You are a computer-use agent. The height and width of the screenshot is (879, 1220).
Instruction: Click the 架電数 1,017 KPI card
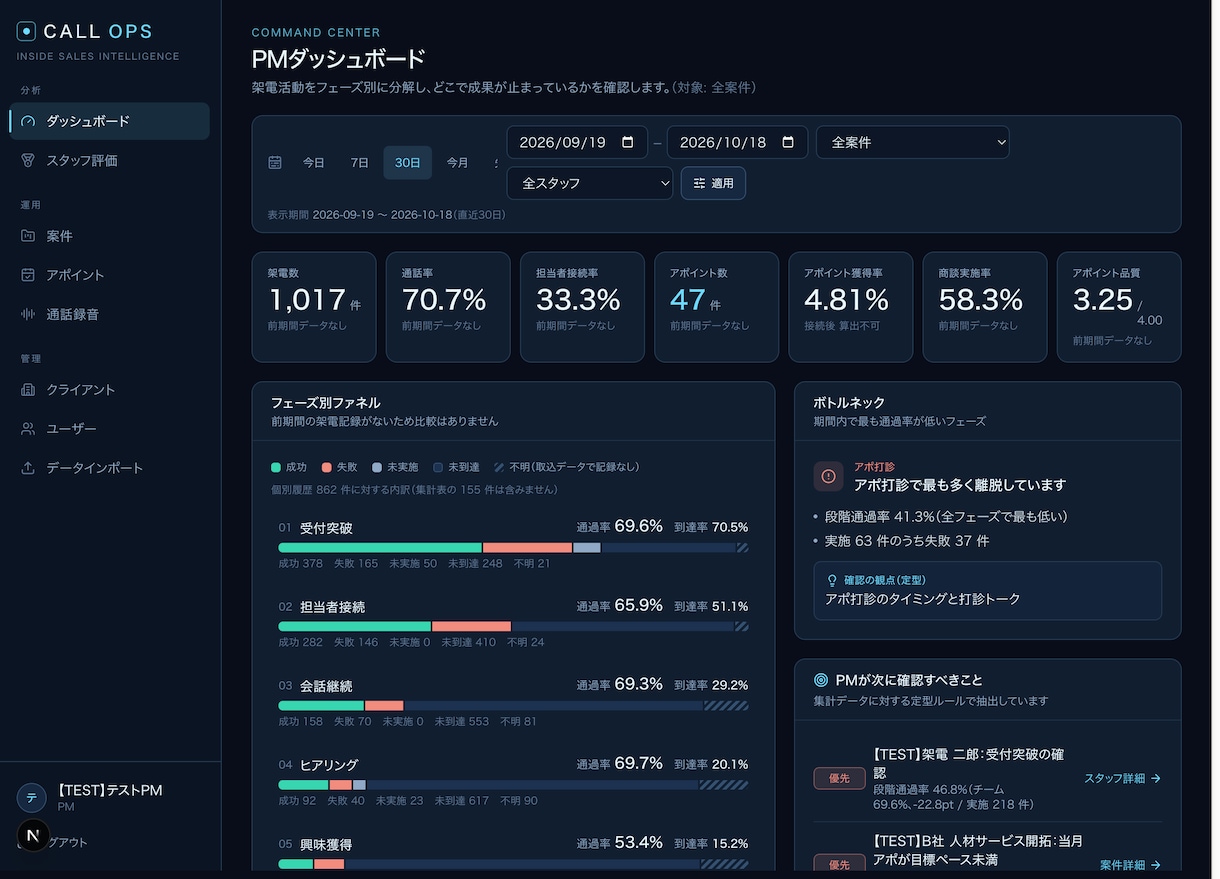pyautogui.click(x=314, y=306)
